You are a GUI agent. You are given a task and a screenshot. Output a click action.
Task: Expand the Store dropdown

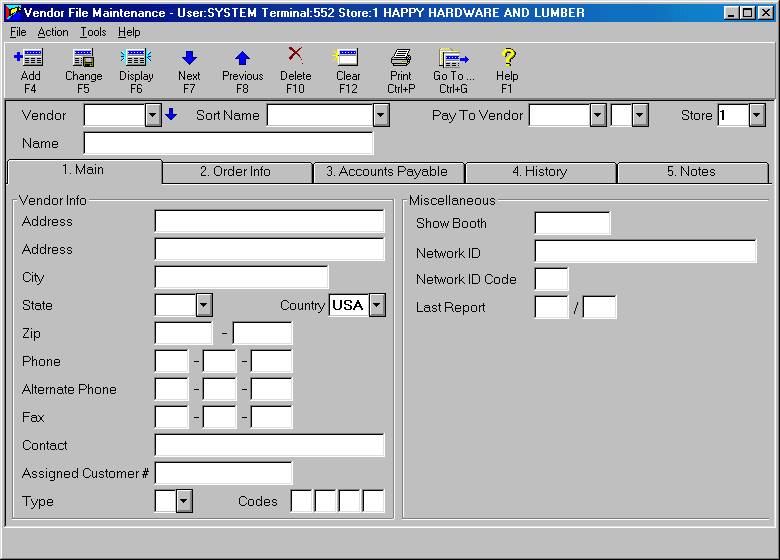tap(756, 115)
